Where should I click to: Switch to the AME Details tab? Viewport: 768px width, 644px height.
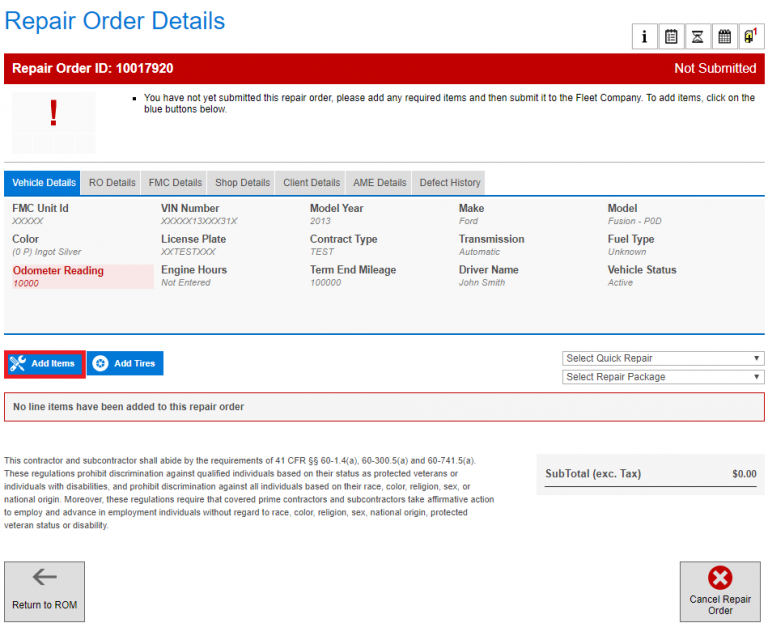coord(379,183)
